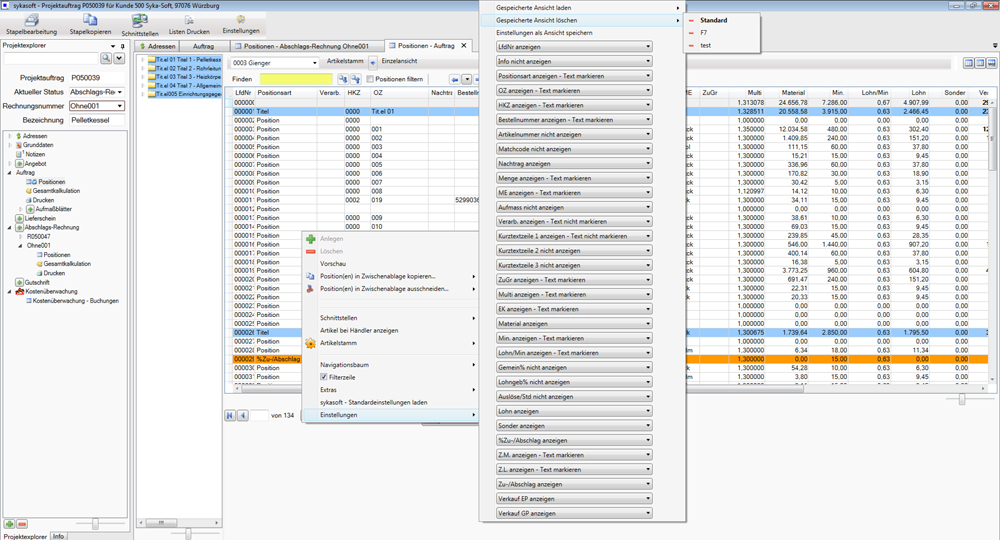Choose Vorschau in the context menu
Image resolution: width=1000 pixels, height=540 pixels.
point(333,263)
